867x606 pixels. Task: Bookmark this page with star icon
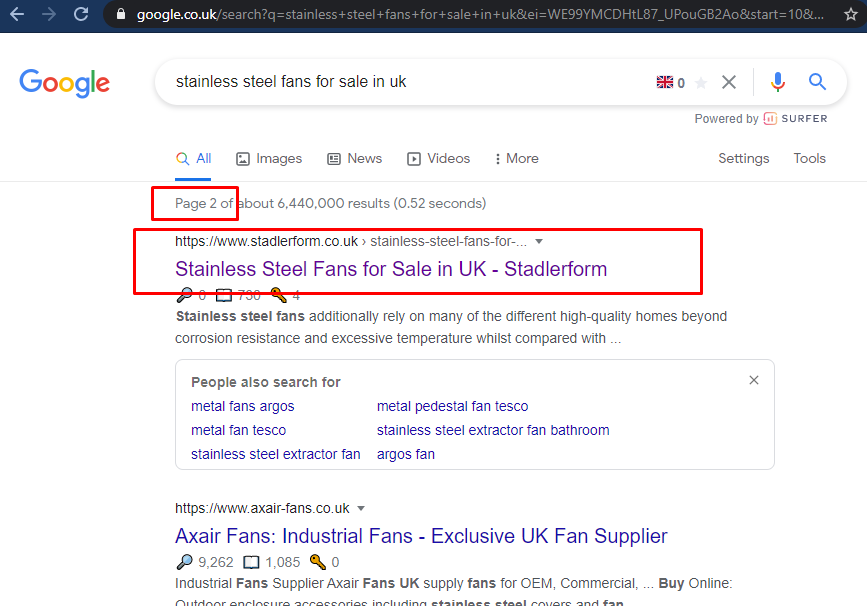(851, 14)
